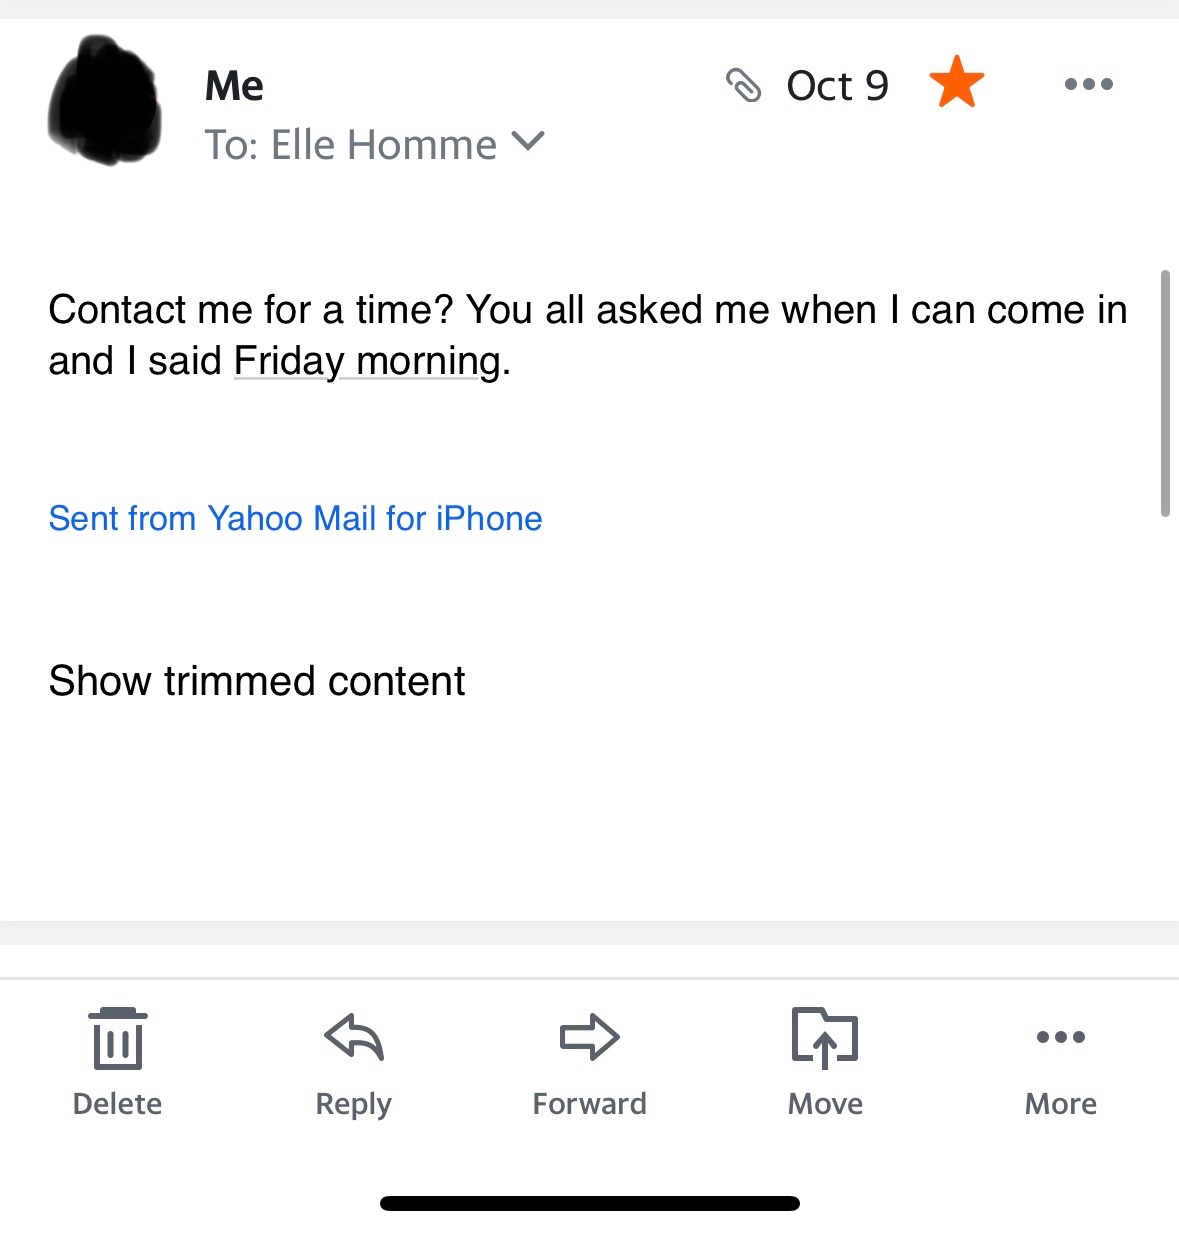1179x1235 pixels.
Task: Unstar the message with the orange star
Action: [957, 83]
